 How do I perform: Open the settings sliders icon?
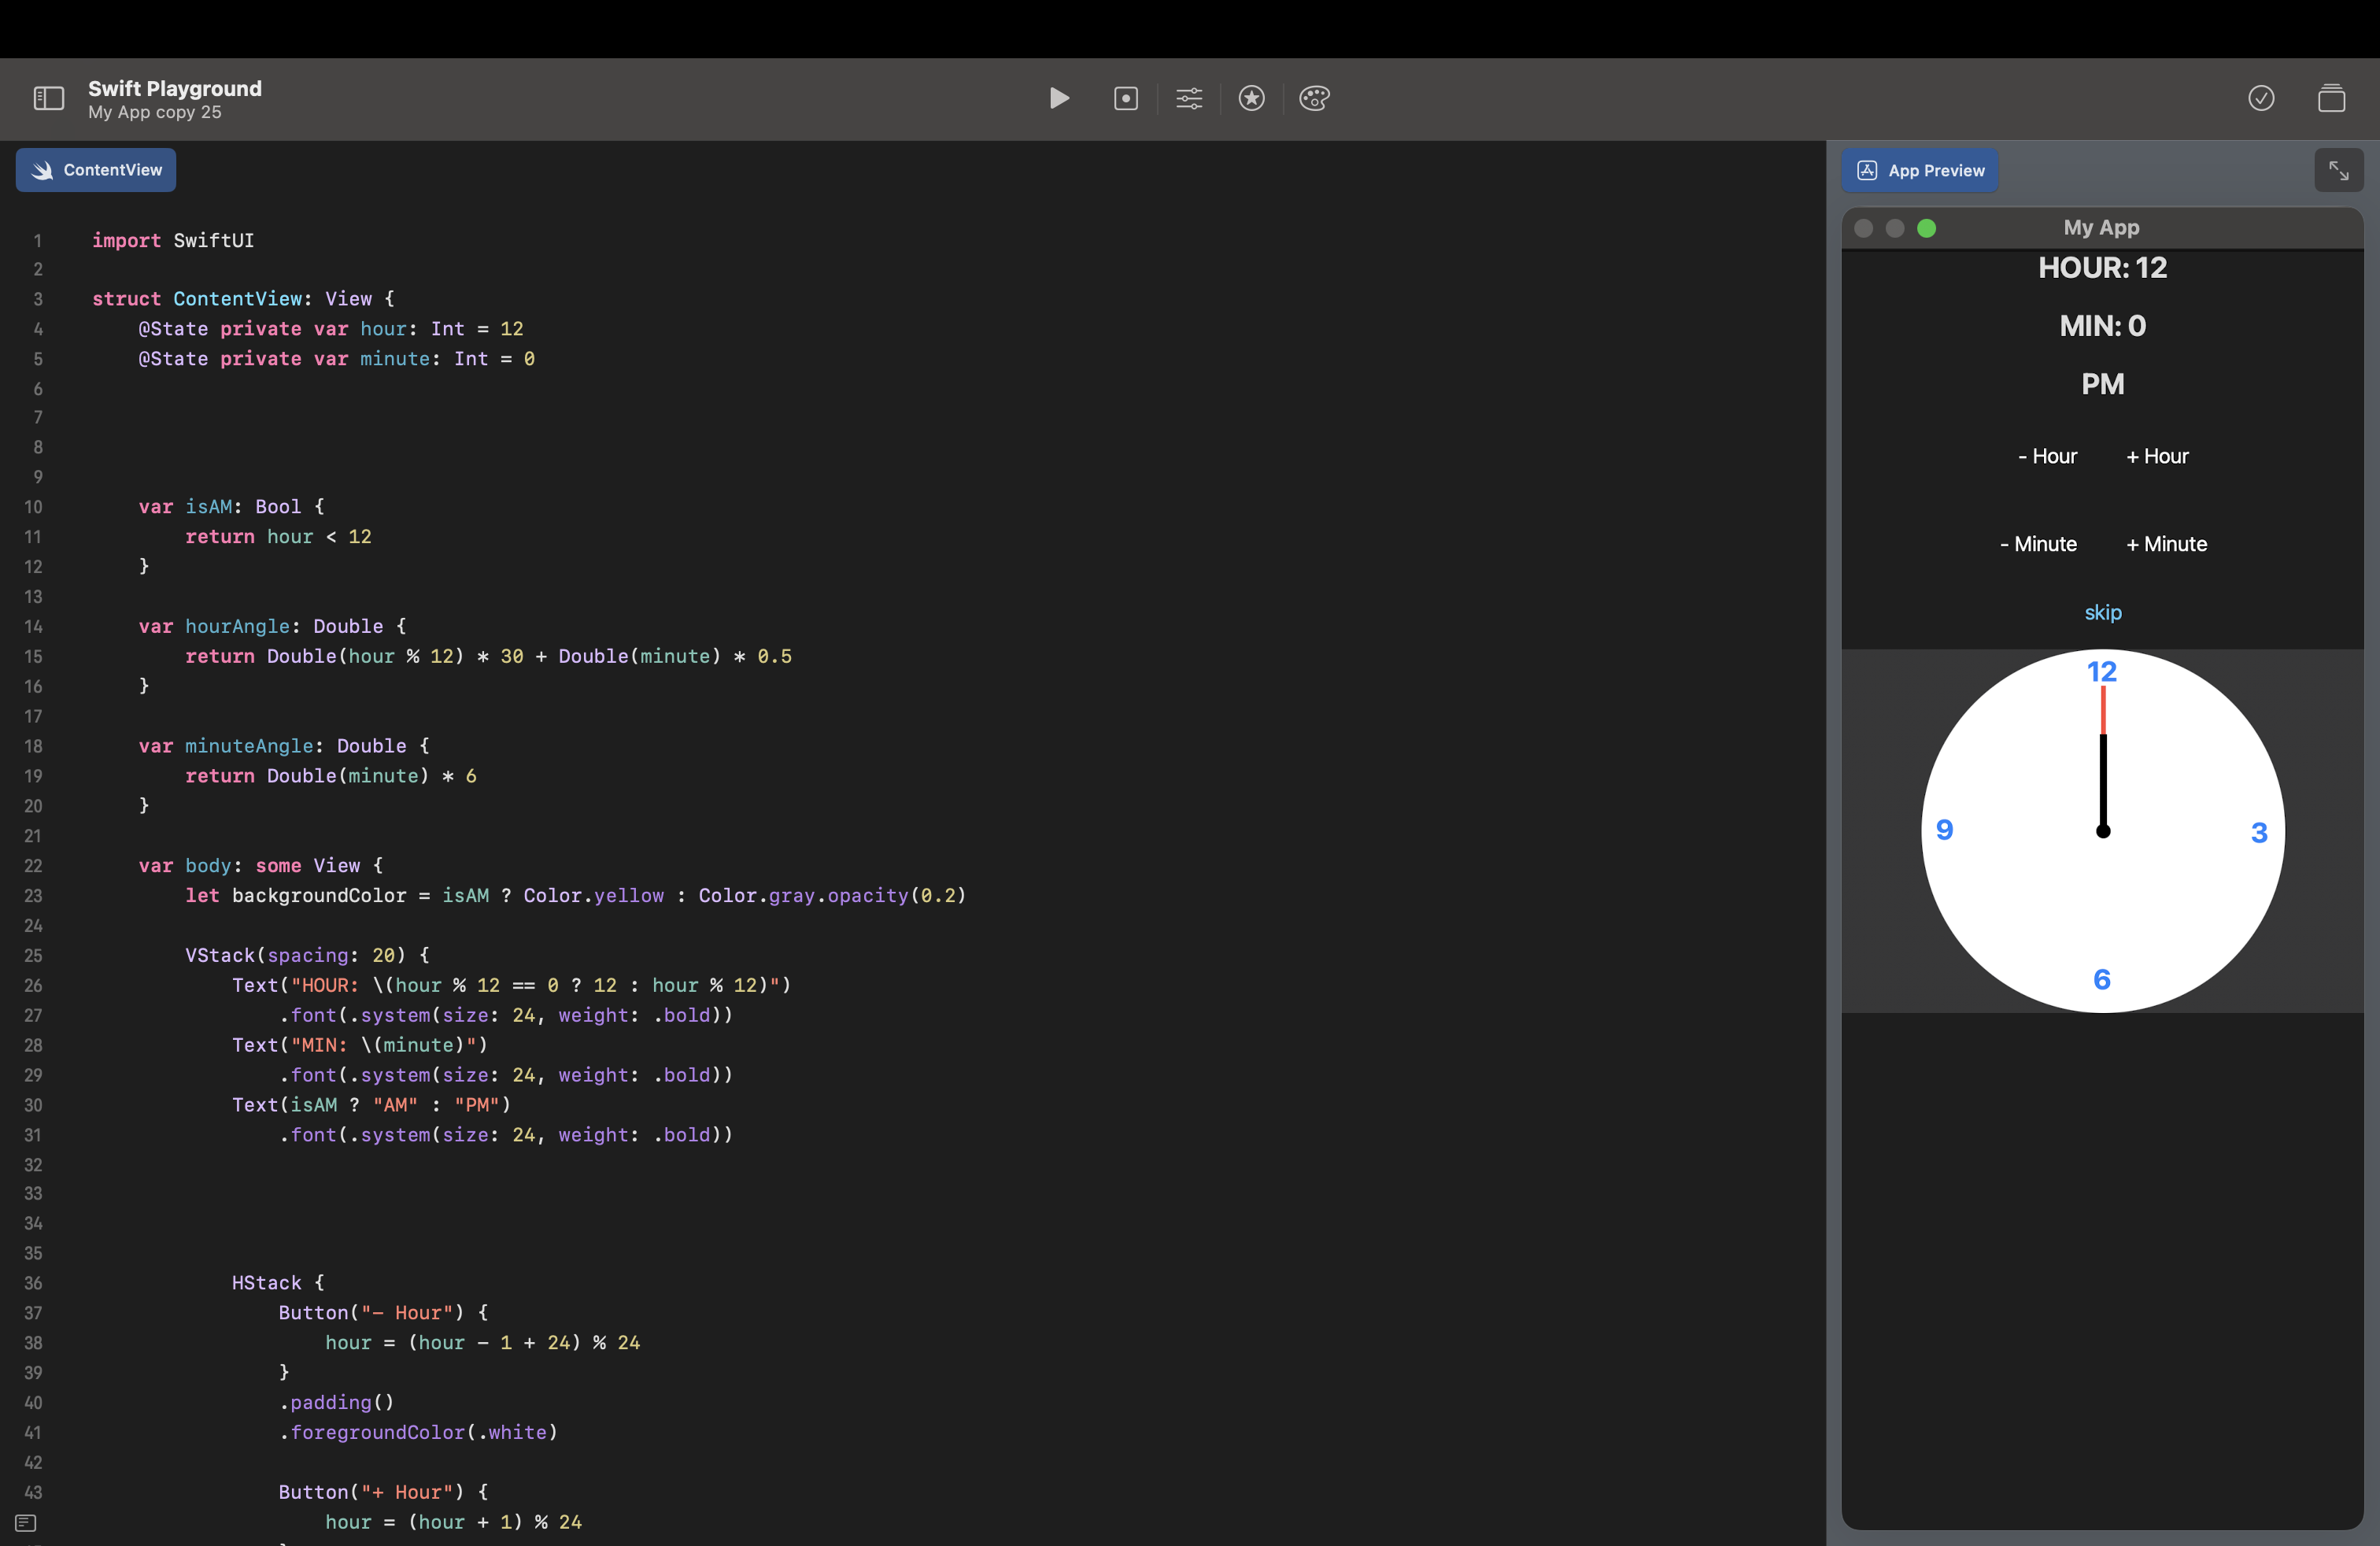[x=1188, y=98]
